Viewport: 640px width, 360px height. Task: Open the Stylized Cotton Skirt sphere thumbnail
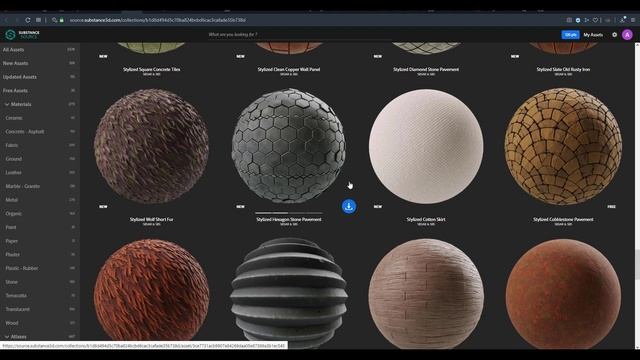point(426,146)
